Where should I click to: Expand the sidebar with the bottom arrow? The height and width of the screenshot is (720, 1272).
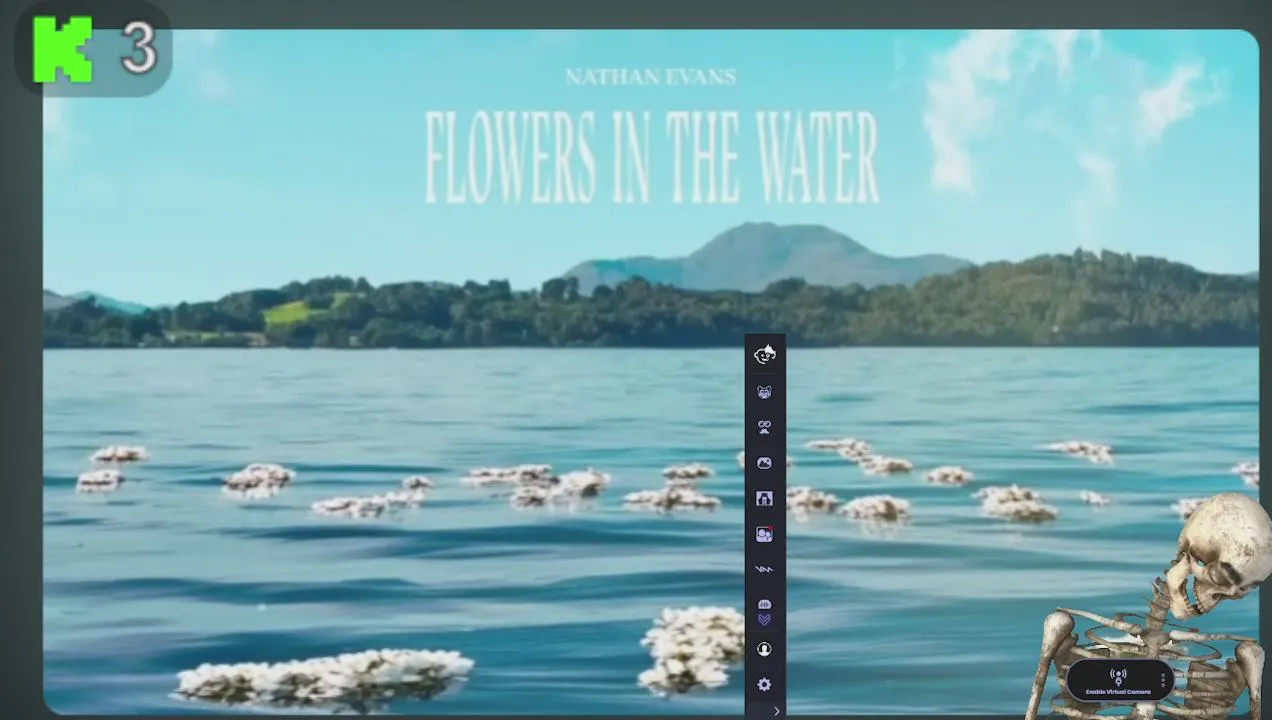(776, 711)
